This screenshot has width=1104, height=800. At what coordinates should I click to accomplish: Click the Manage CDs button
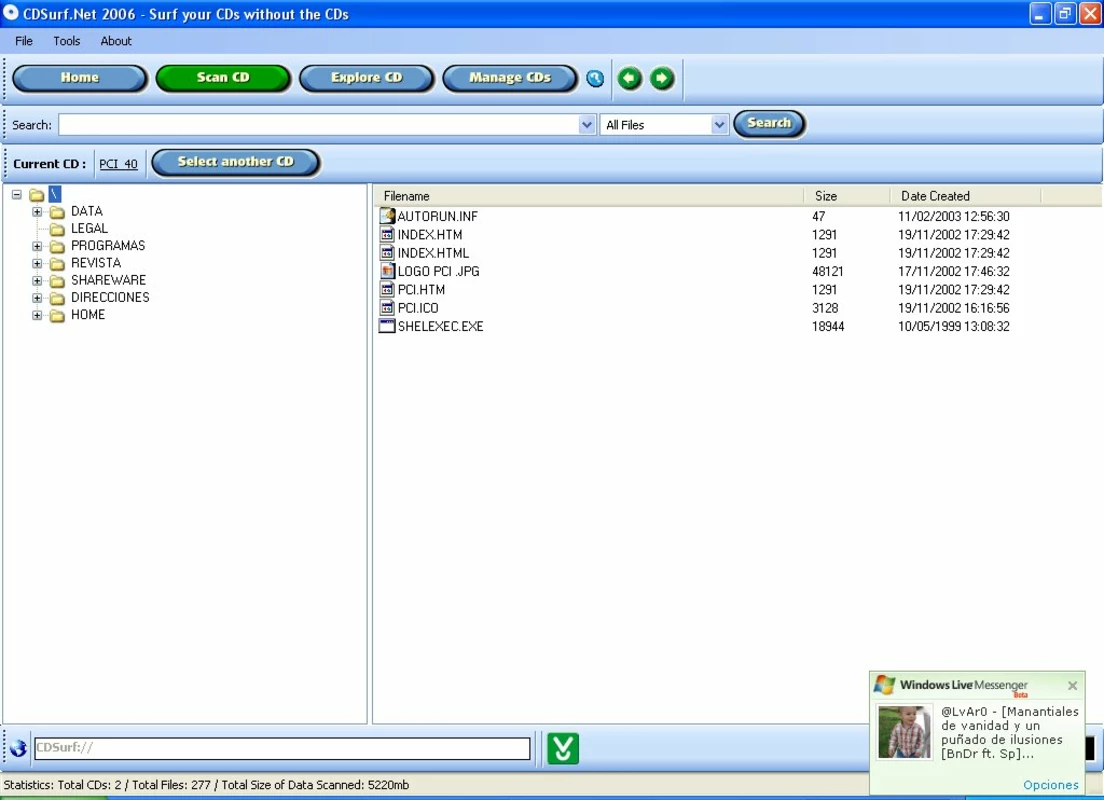(x=510, y=78)
